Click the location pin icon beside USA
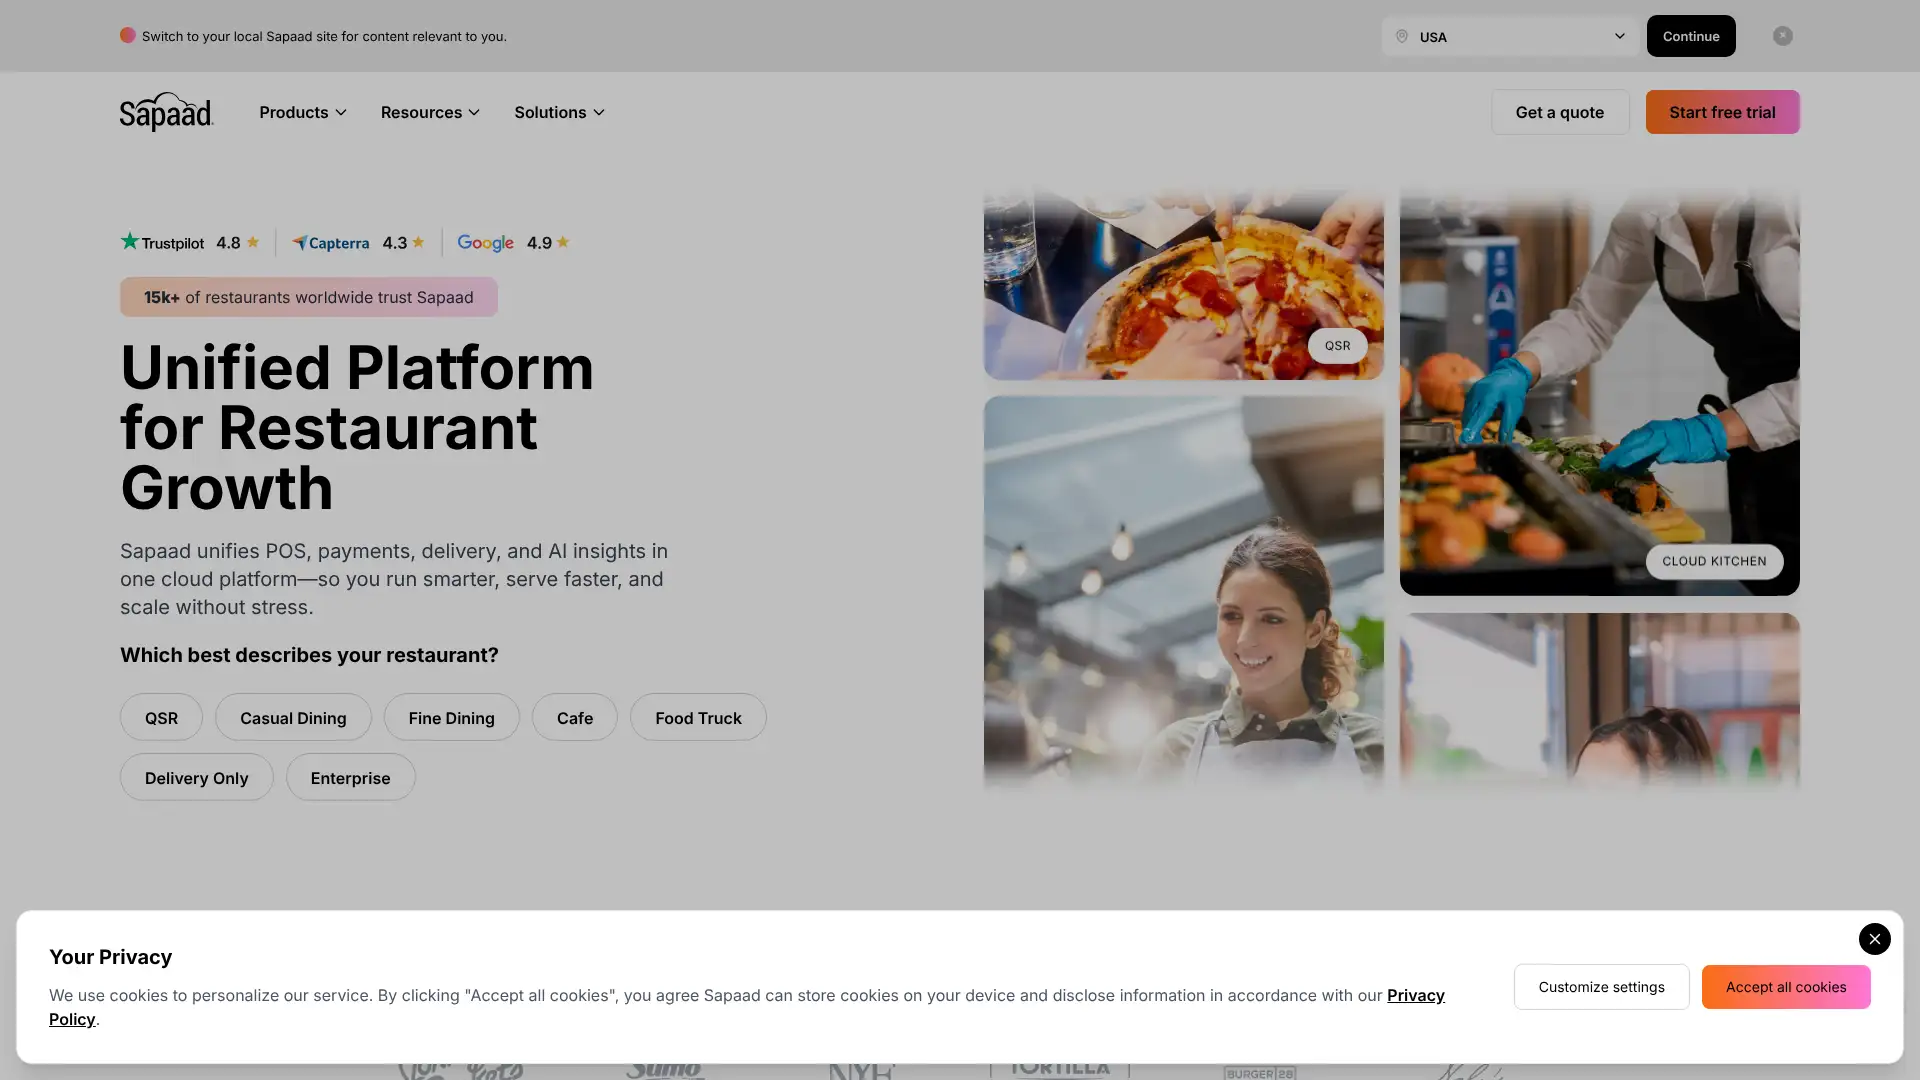Screen dimensions: 1920x1080 click(1402, 37)
